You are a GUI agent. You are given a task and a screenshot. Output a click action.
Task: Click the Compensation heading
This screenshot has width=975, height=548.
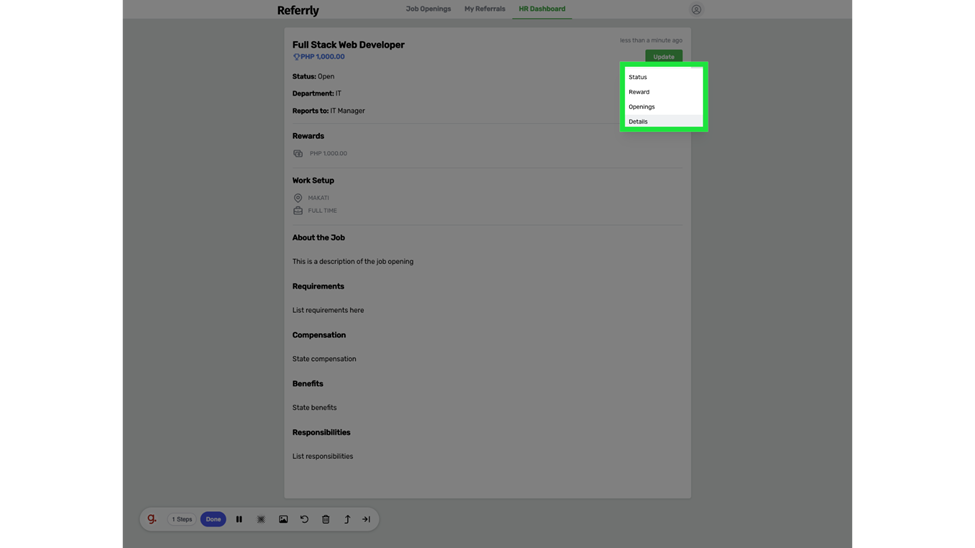[319, 335]
